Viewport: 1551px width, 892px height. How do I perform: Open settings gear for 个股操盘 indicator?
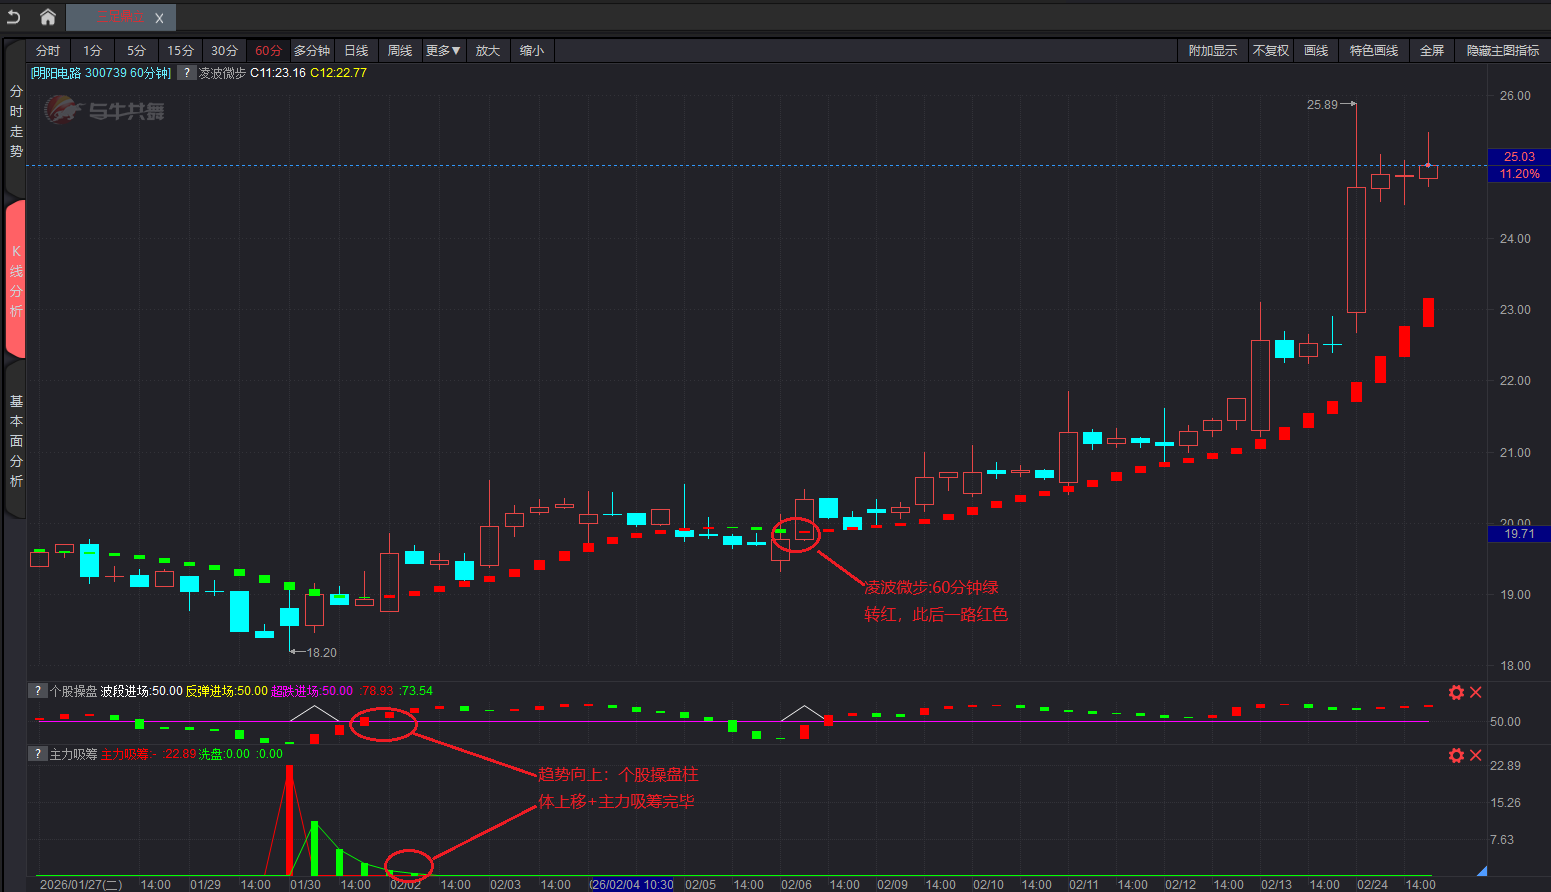click(1456, 692)
